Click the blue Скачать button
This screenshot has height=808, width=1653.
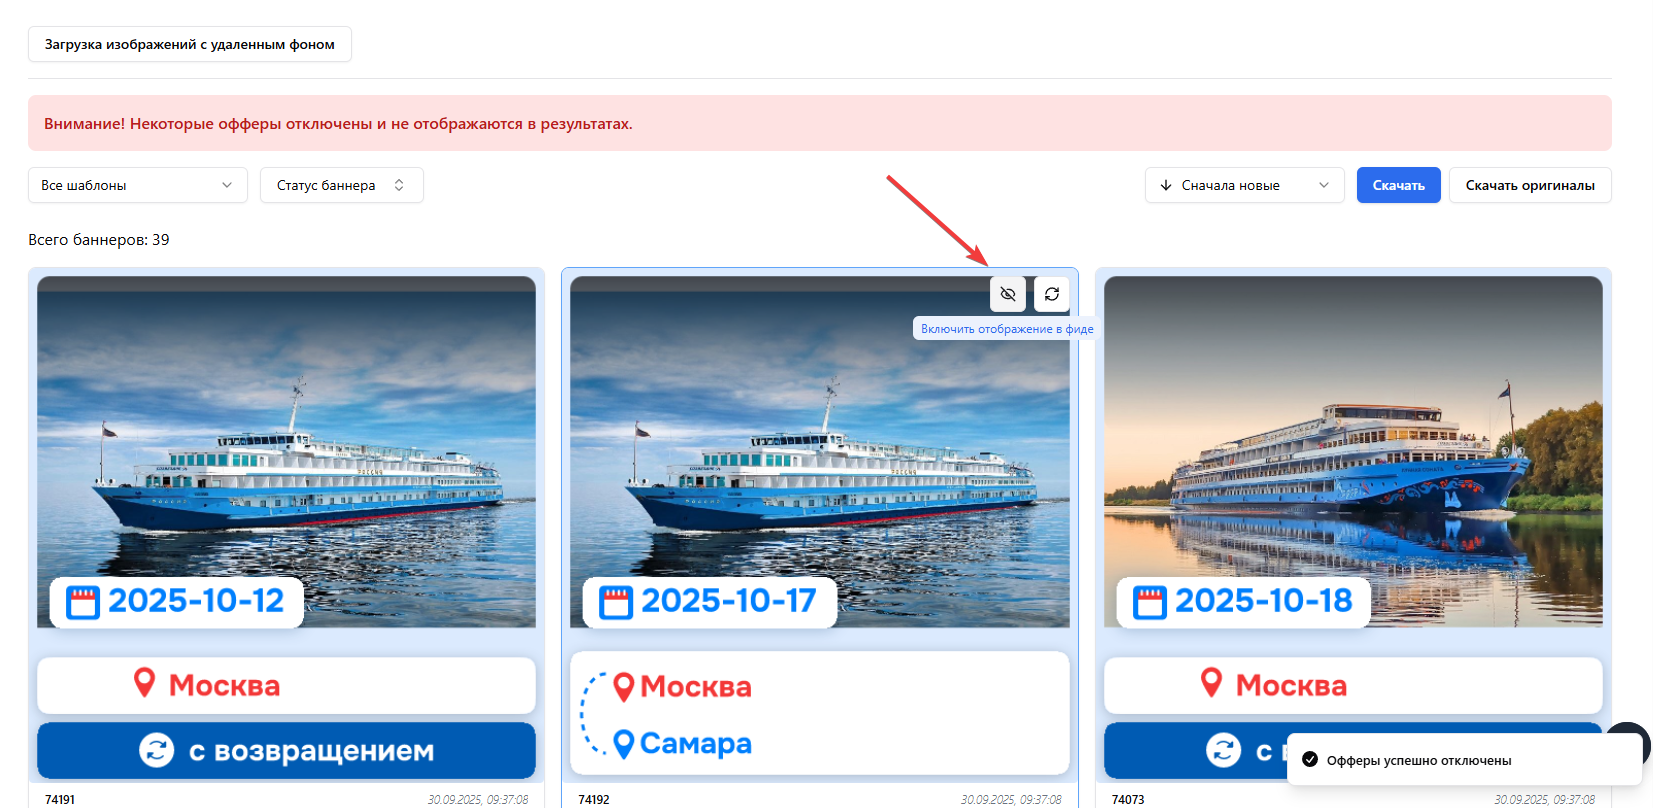click(1399, 185)
